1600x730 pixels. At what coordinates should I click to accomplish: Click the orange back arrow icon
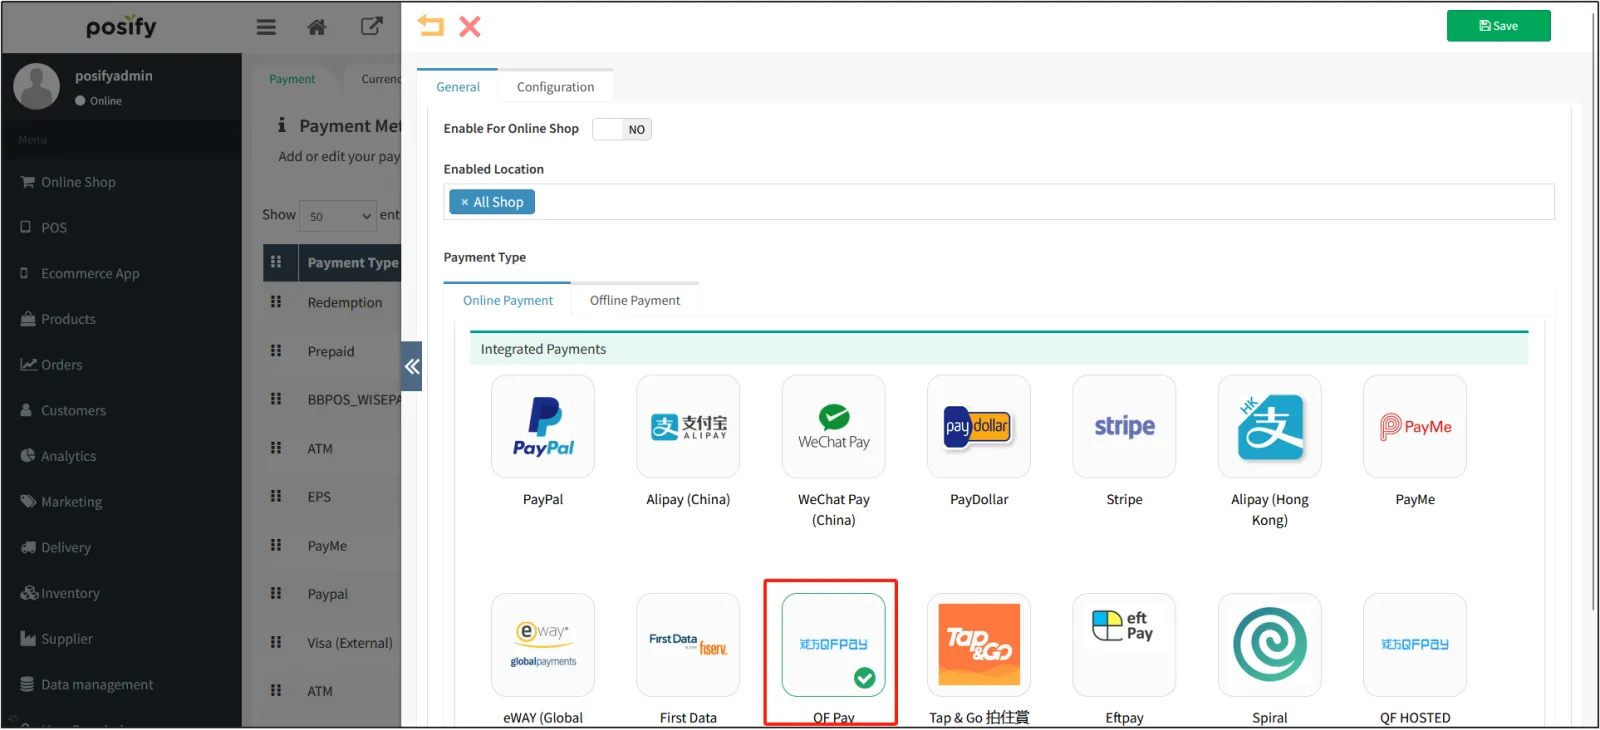[x=431, y=26]
